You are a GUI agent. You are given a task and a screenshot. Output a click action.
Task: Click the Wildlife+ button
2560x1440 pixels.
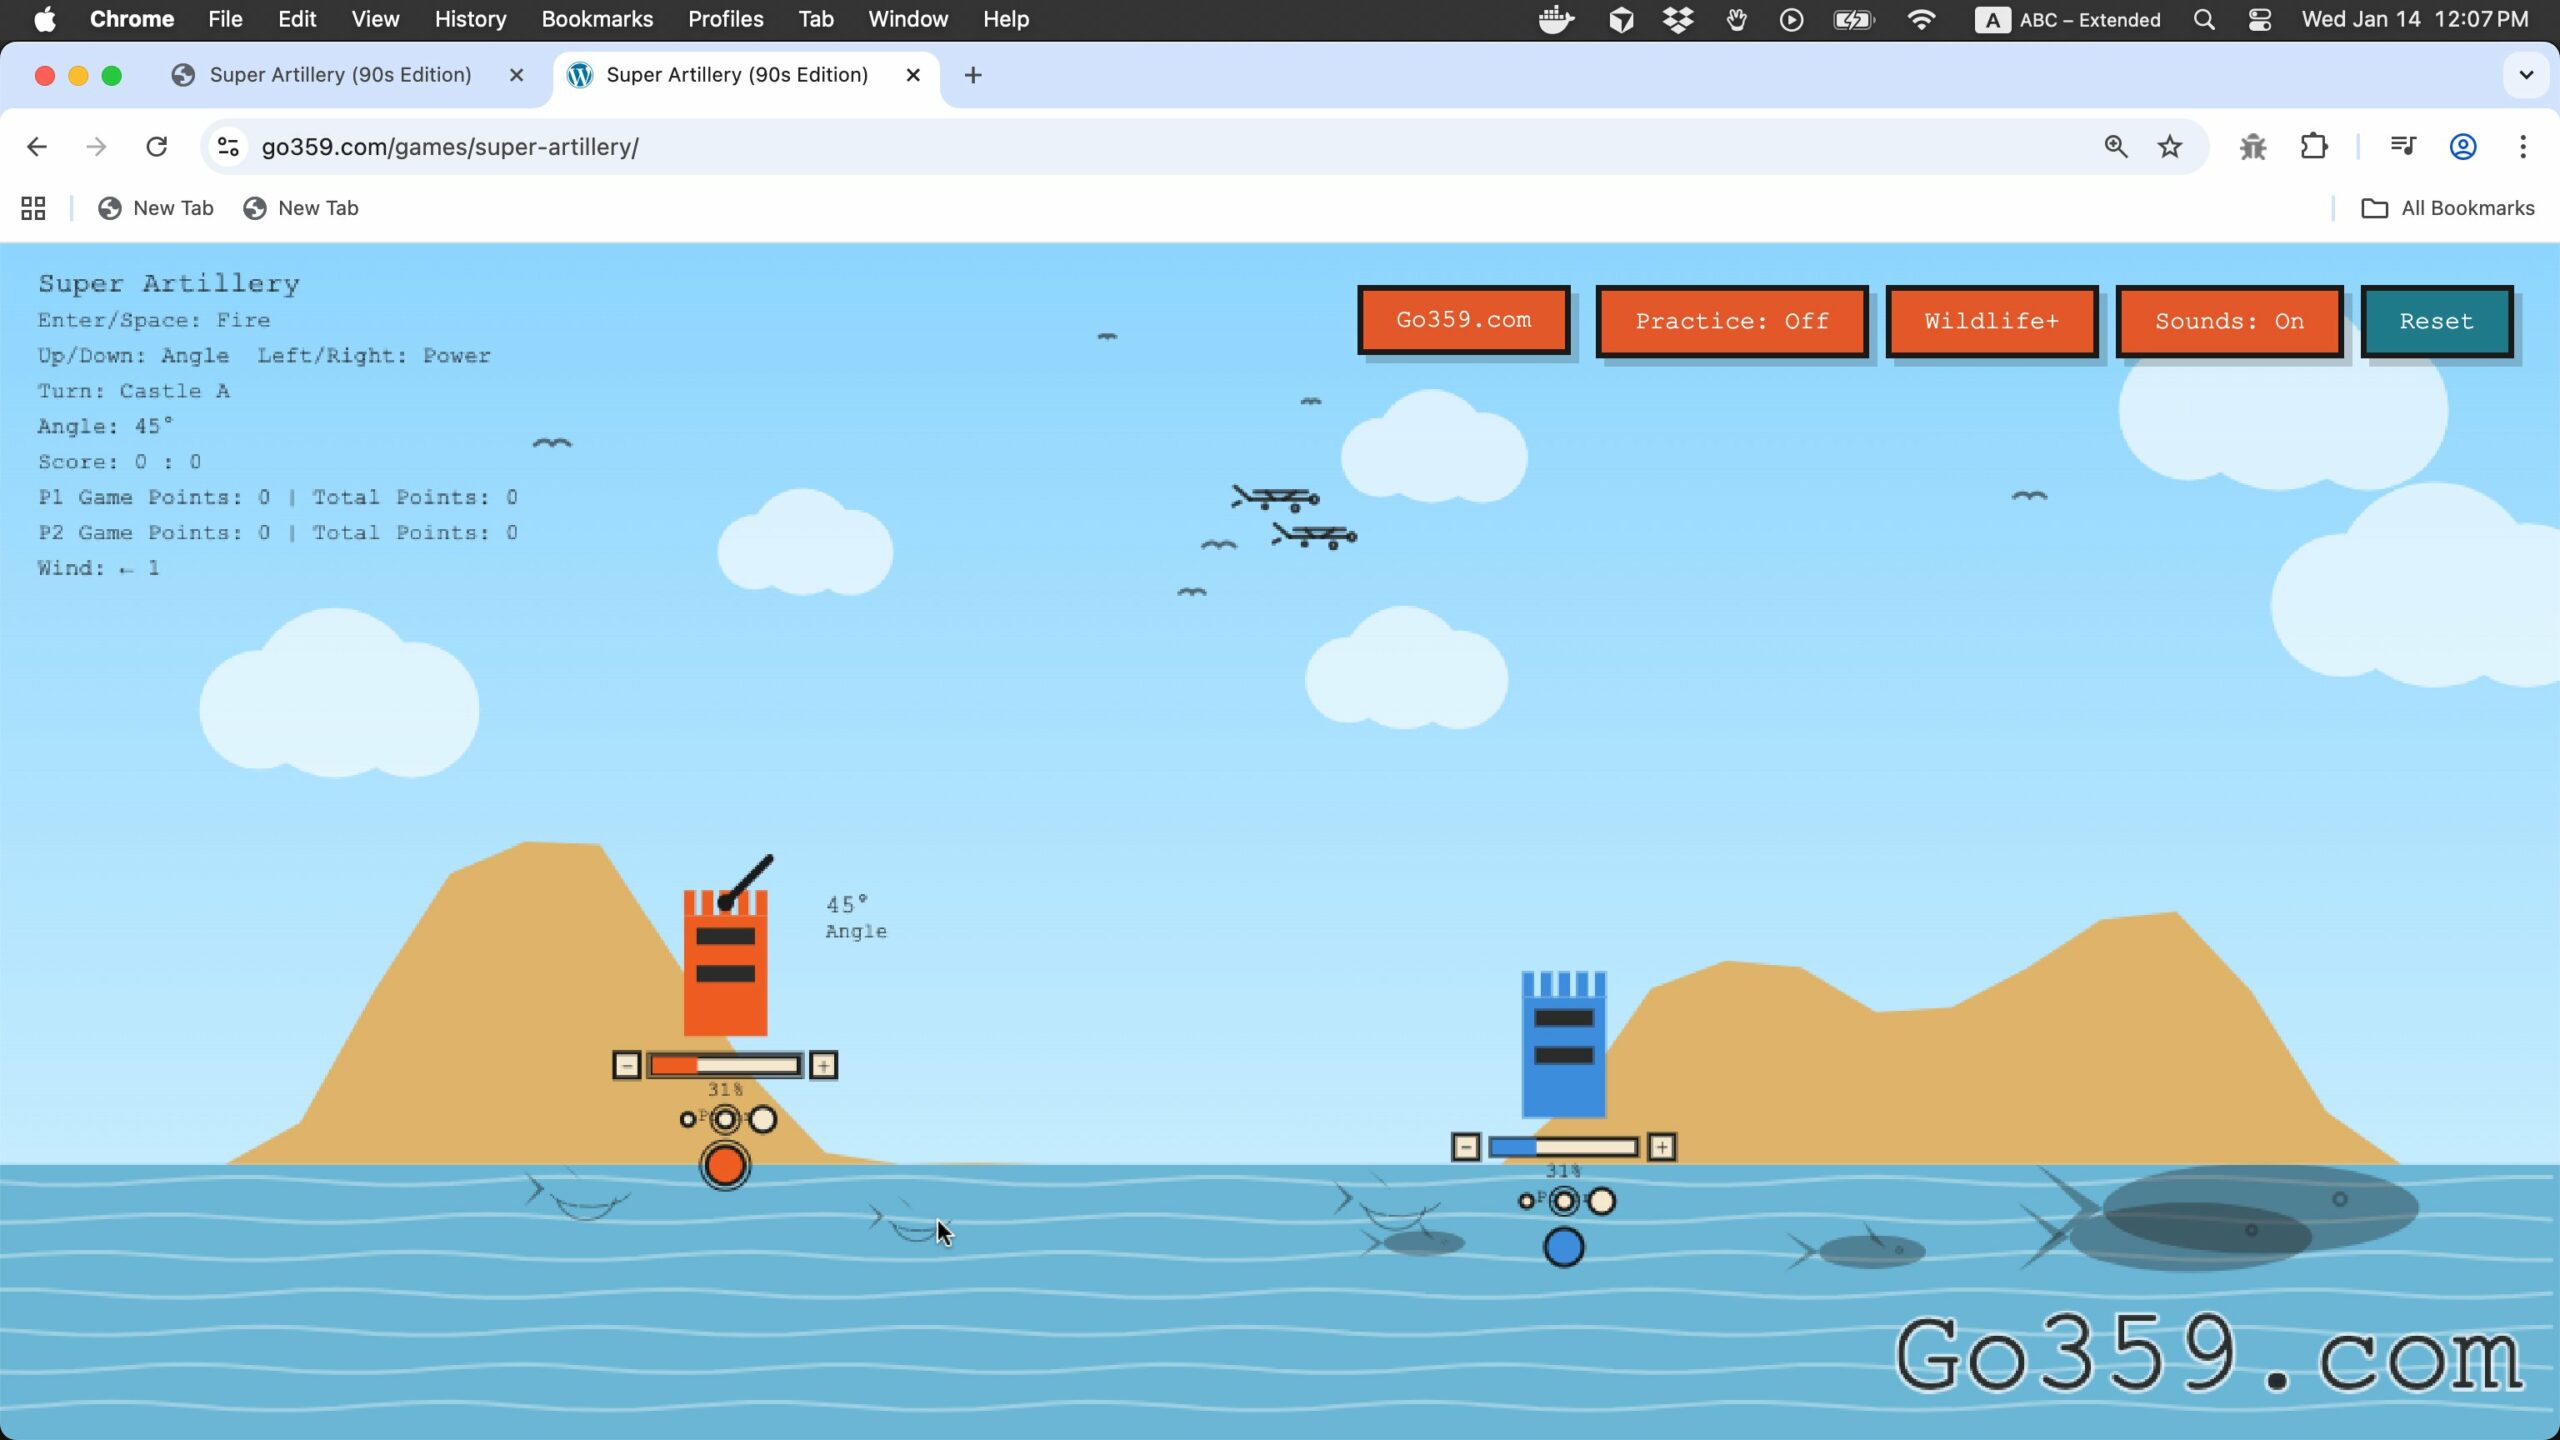pos(1990,321)
